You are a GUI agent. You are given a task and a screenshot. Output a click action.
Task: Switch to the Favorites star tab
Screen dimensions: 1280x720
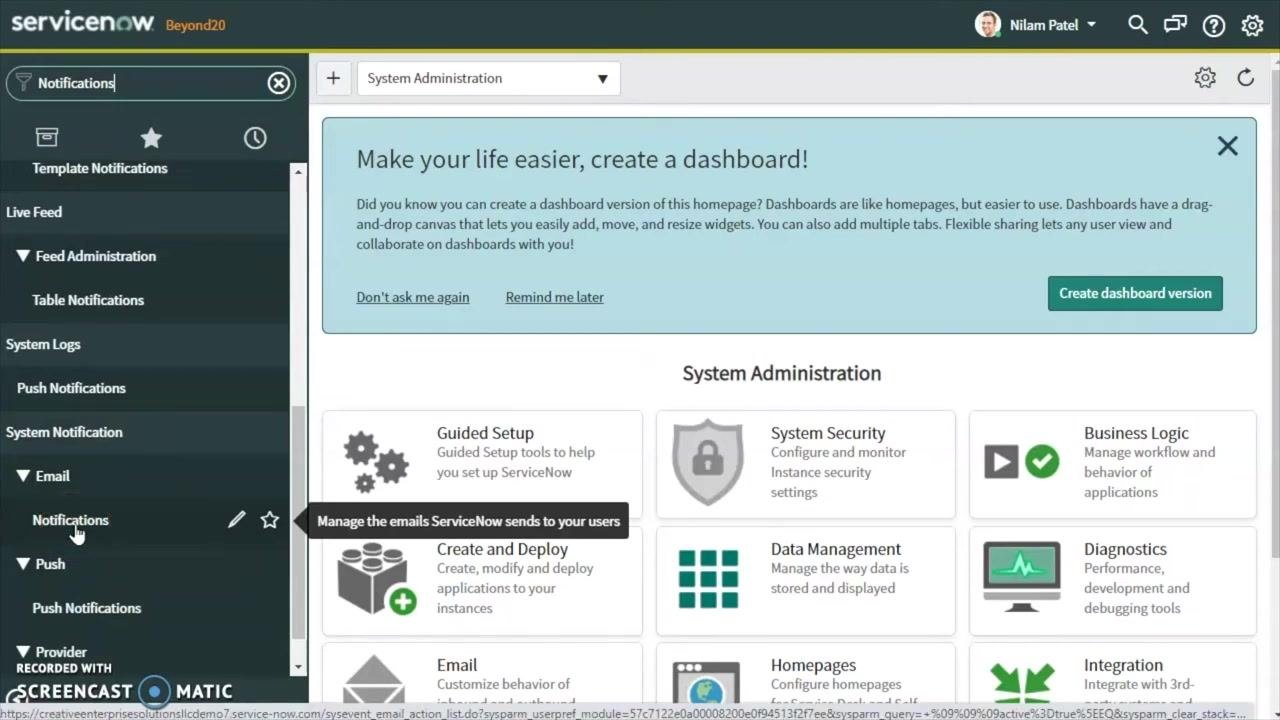click(151, 137)
